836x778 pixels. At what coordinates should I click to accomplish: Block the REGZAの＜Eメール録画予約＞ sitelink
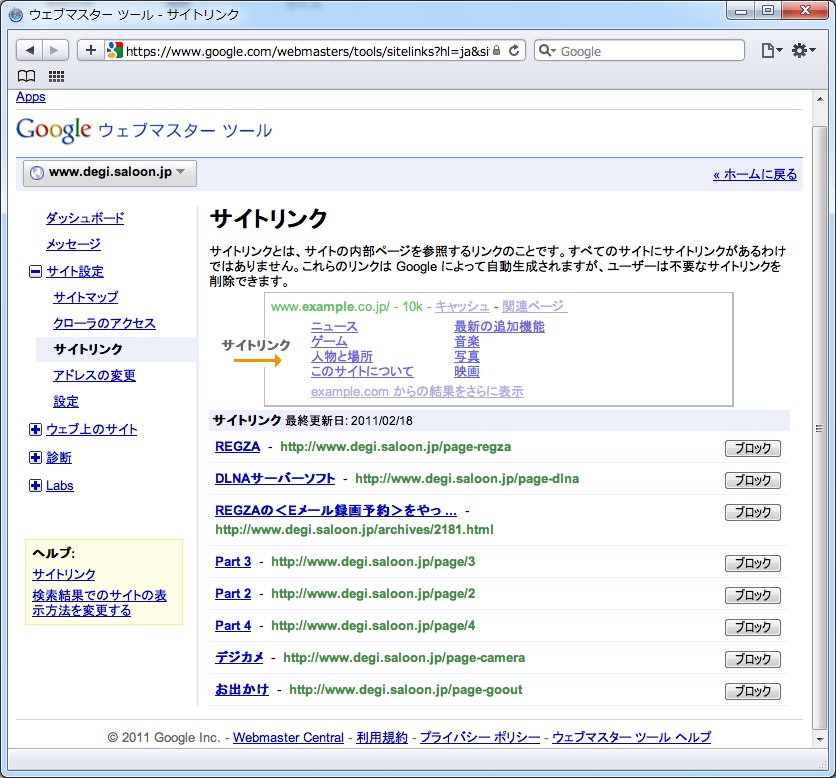752,512
